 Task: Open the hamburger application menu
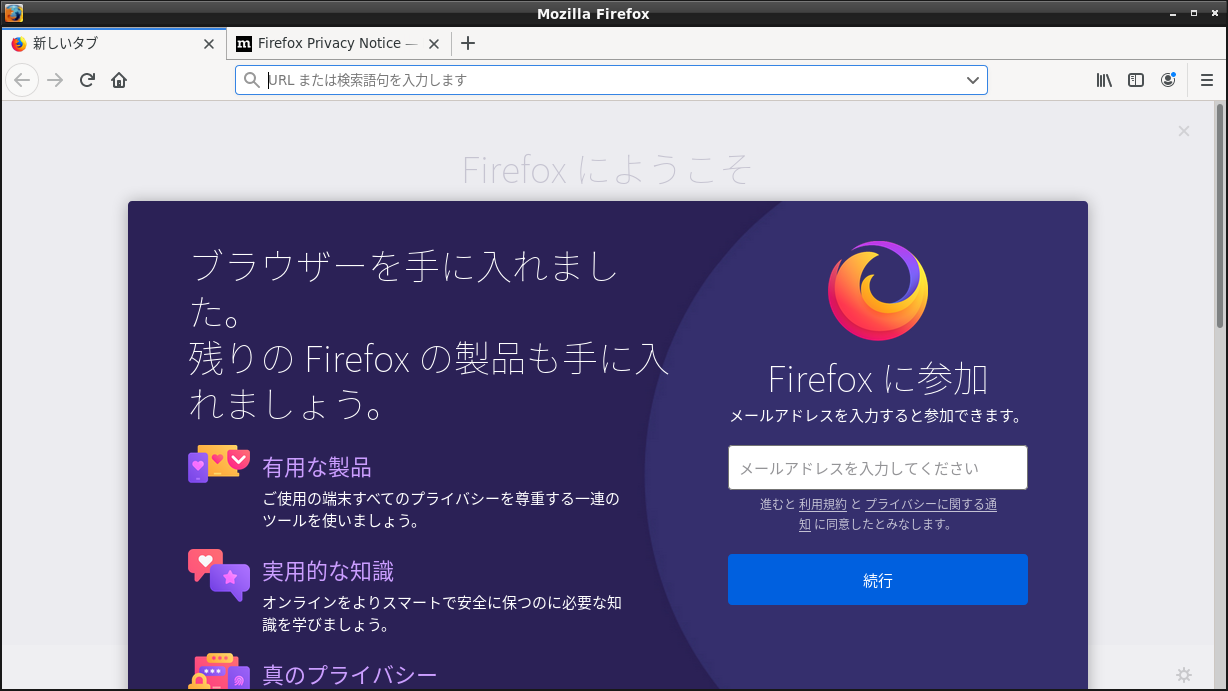point(1207,80)
